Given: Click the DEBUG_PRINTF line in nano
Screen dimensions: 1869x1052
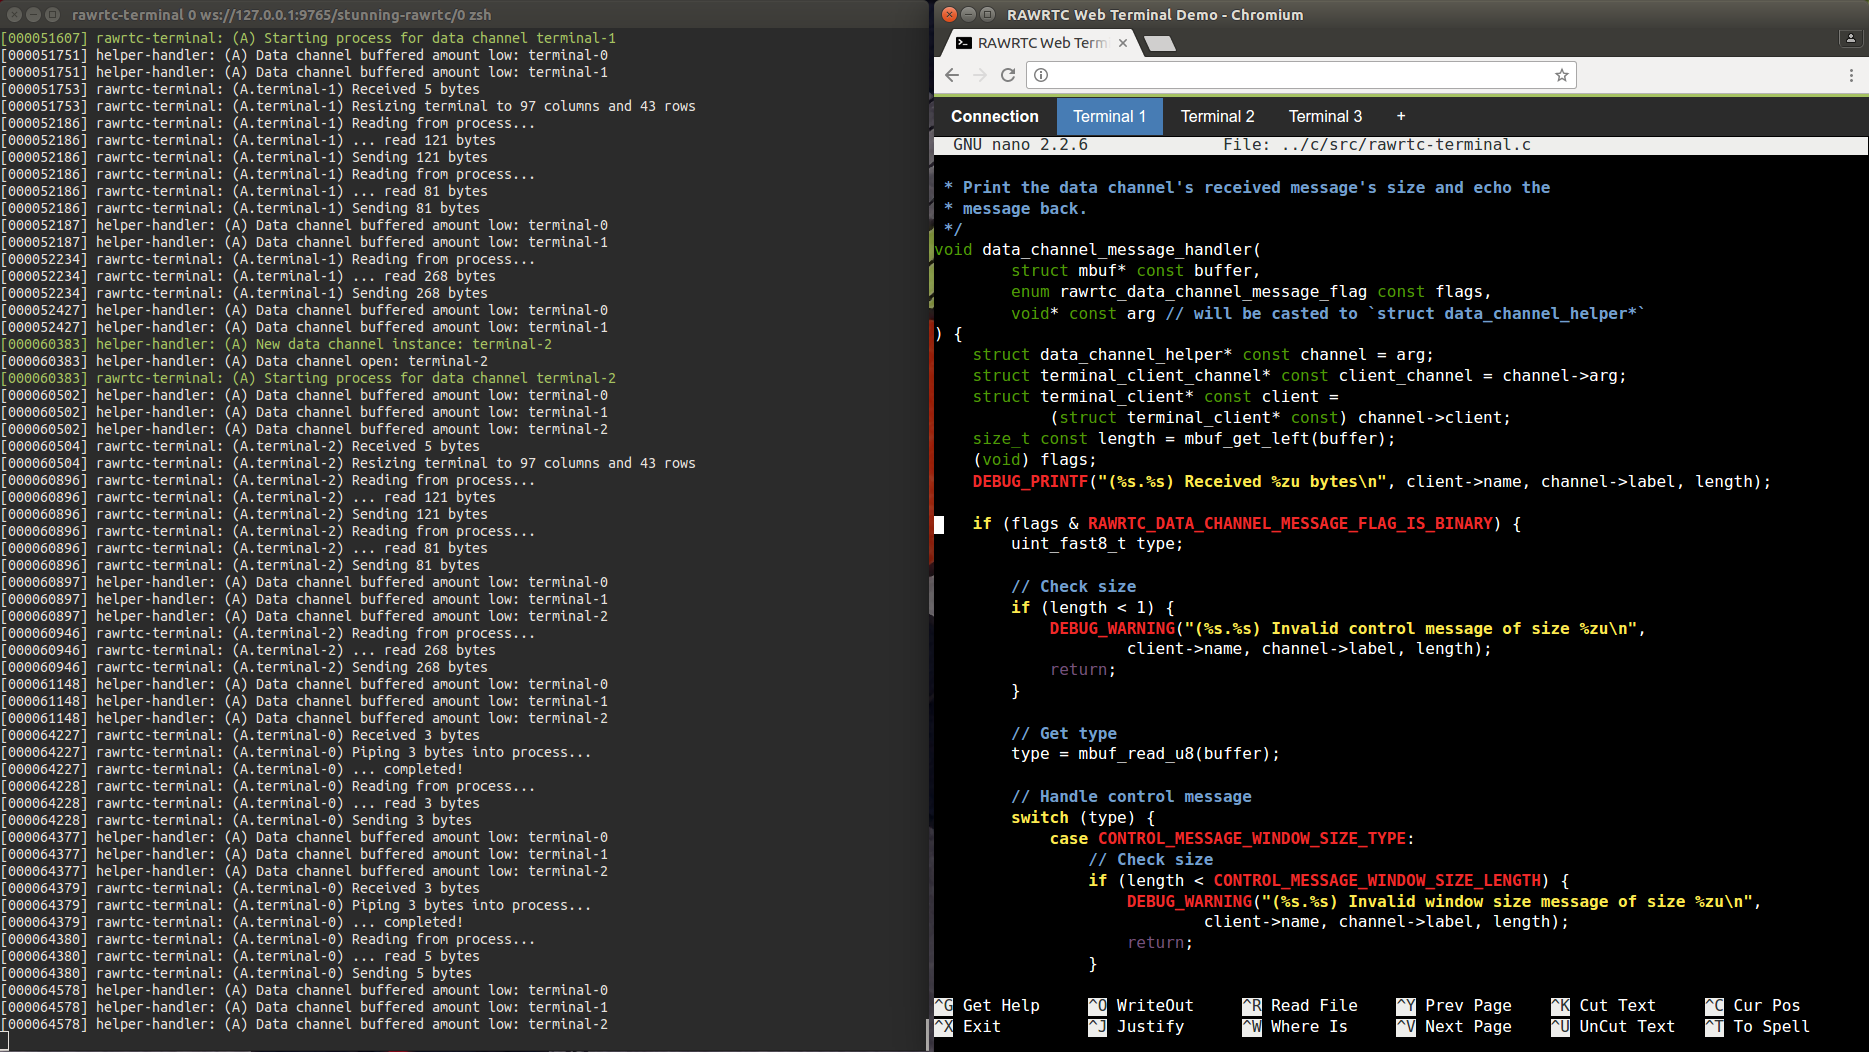Looking at the screenshot, I should coord(1371,481).
